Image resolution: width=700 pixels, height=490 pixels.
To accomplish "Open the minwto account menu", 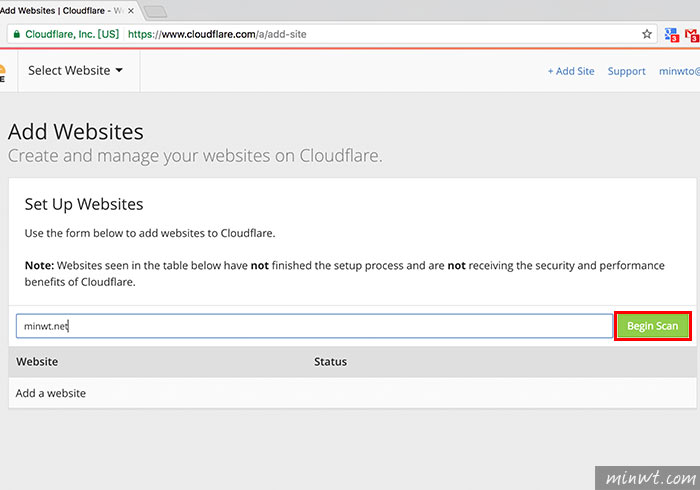I will (x=679, y=71).
